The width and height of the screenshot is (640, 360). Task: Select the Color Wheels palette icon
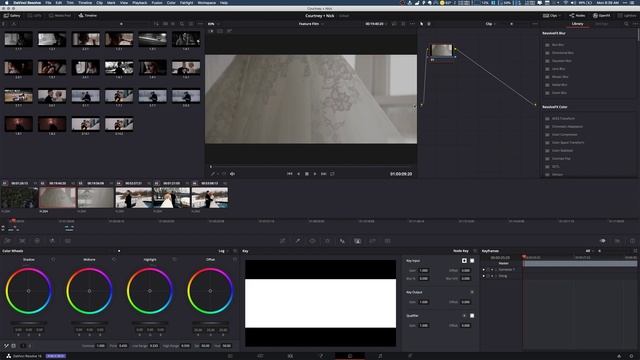37,241
